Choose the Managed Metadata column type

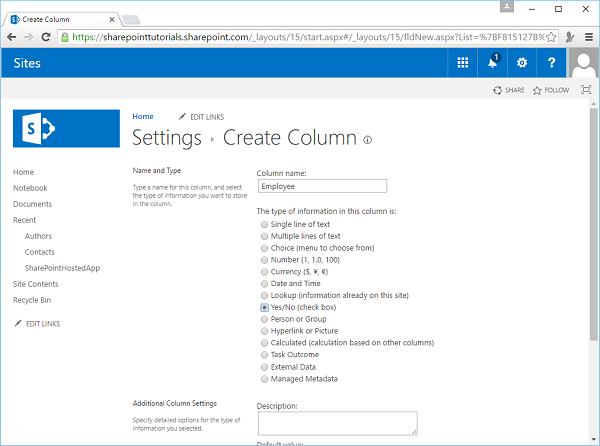(x=264, y=379)
